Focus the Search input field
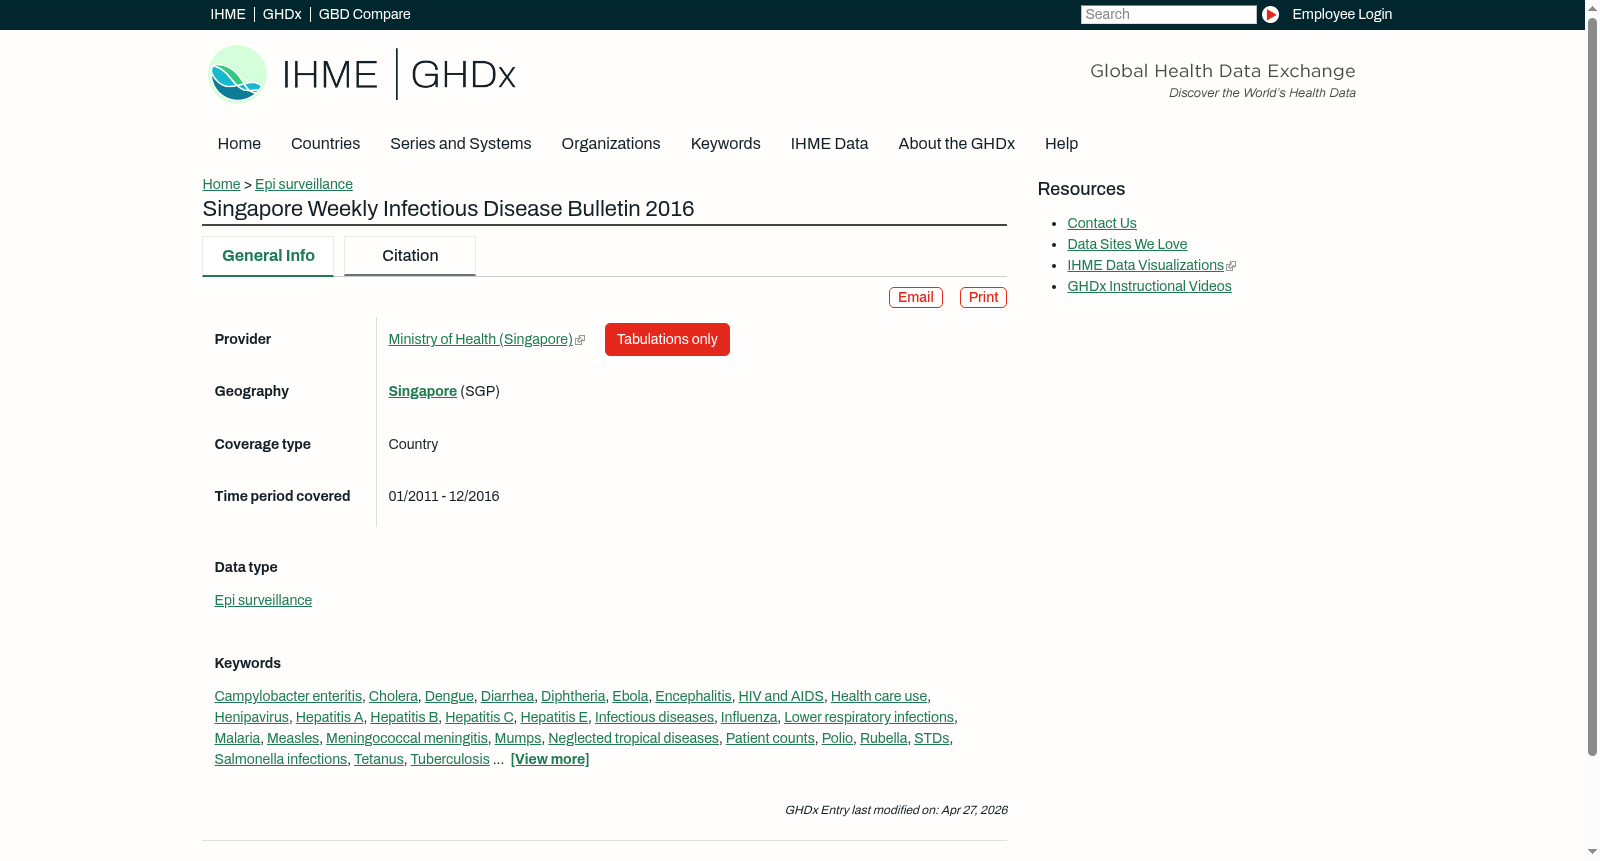 pos(1168,14)
